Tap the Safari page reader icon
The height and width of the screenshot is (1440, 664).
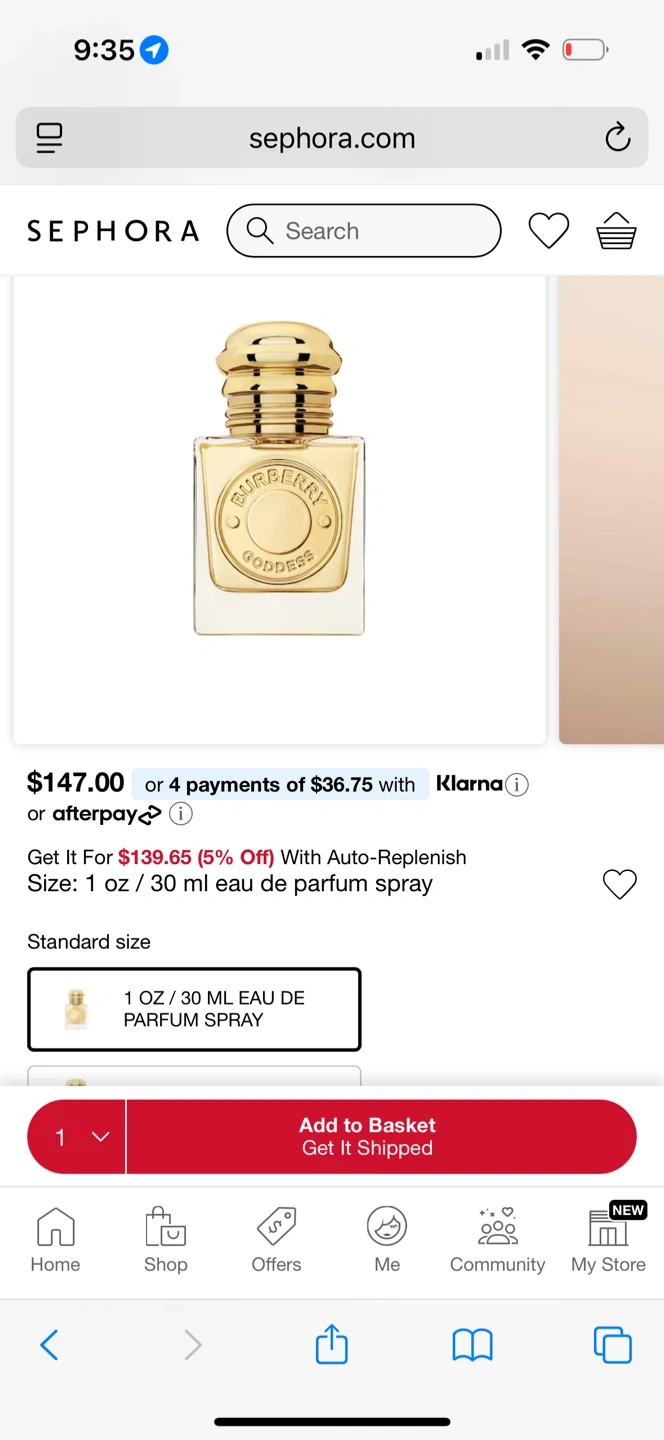(49, 138)
